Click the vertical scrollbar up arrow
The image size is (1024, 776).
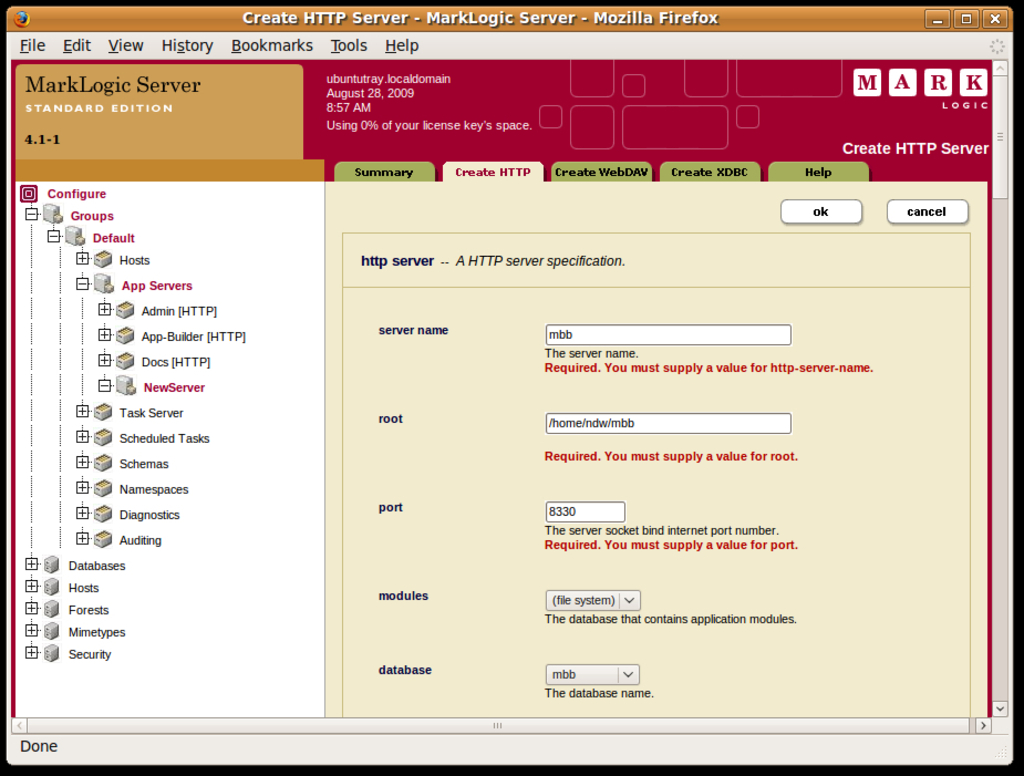[999, 67]
